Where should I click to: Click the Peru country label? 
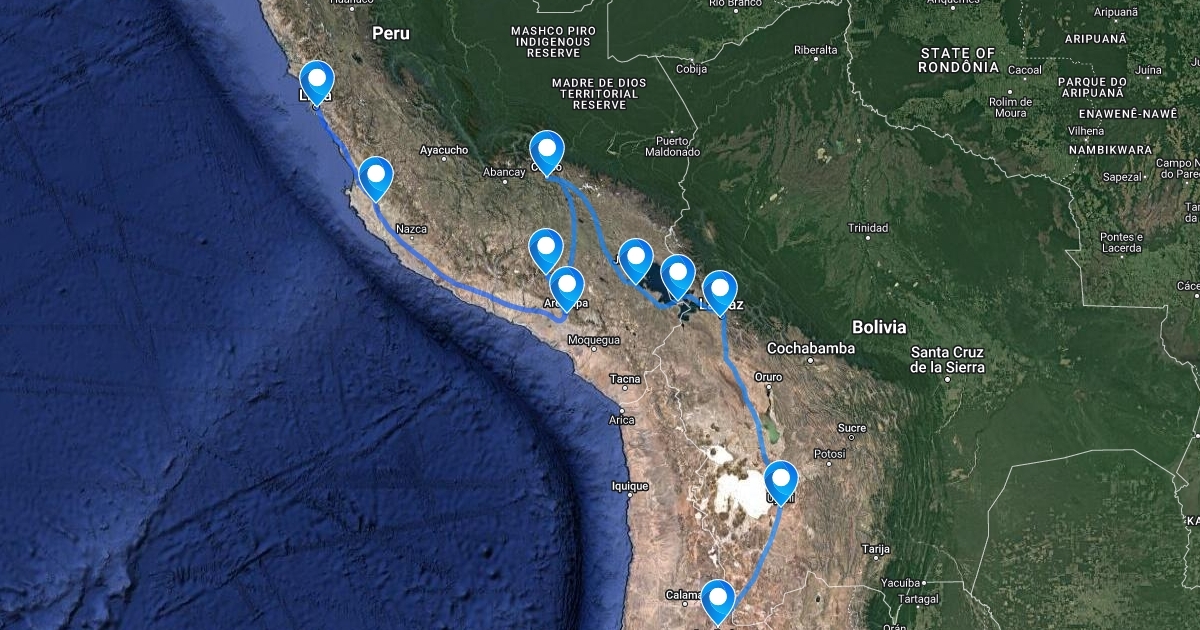(391, 33)
